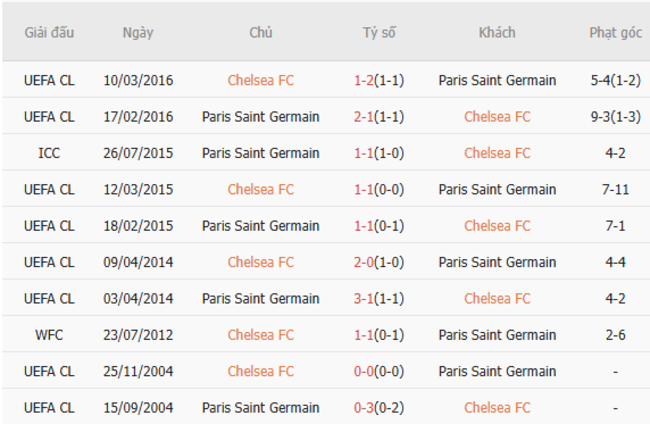
Task: Select the ICC league cell
Action: click(x=49, y=153)
